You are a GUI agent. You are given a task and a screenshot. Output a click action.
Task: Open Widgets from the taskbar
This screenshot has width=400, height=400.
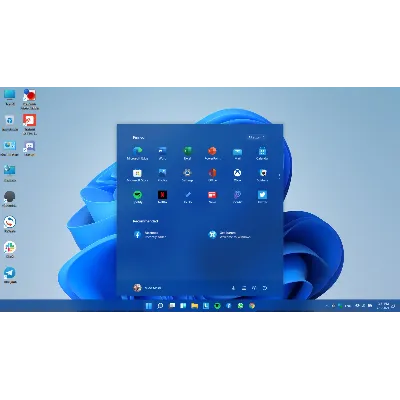click(183, 305)
